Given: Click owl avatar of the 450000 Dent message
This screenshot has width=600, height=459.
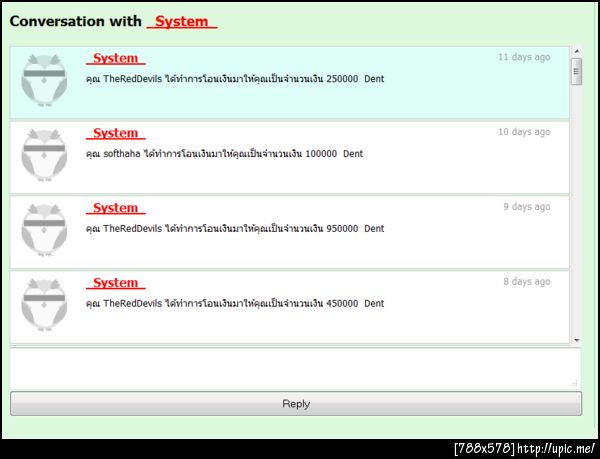Looking at the screenshot, I should 44,305.
